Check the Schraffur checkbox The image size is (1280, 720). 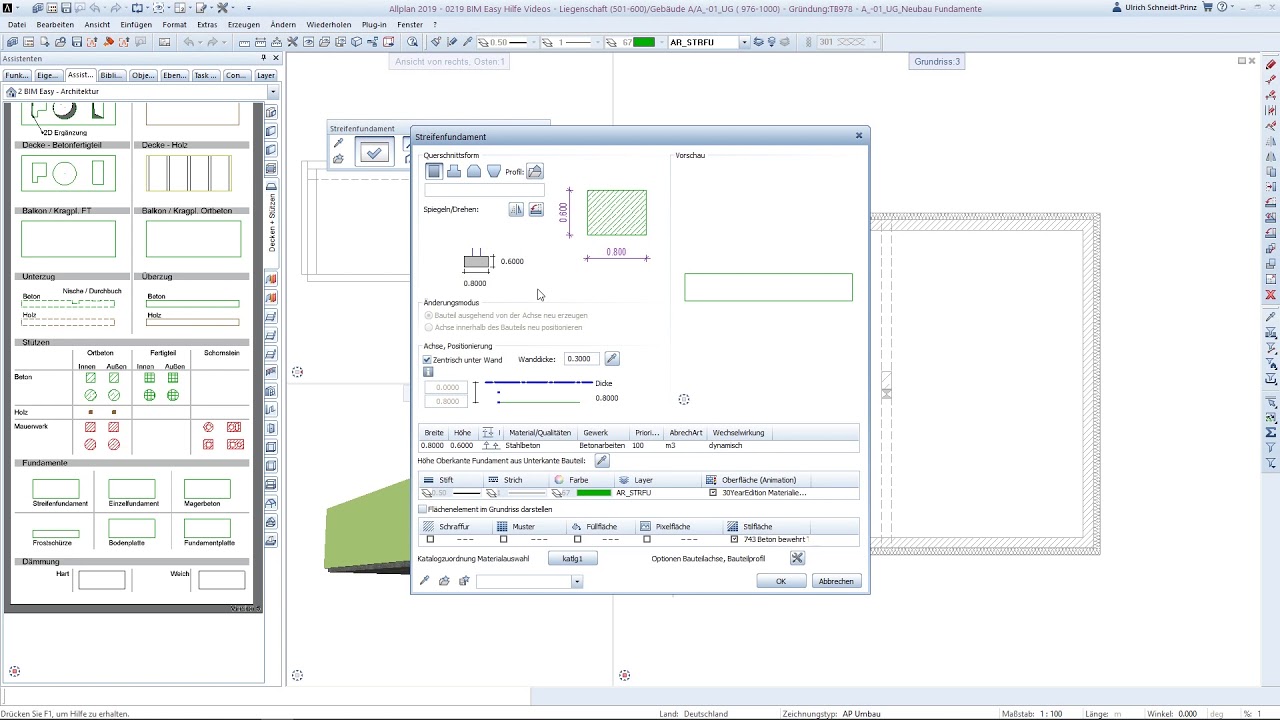tap(431, 540)
